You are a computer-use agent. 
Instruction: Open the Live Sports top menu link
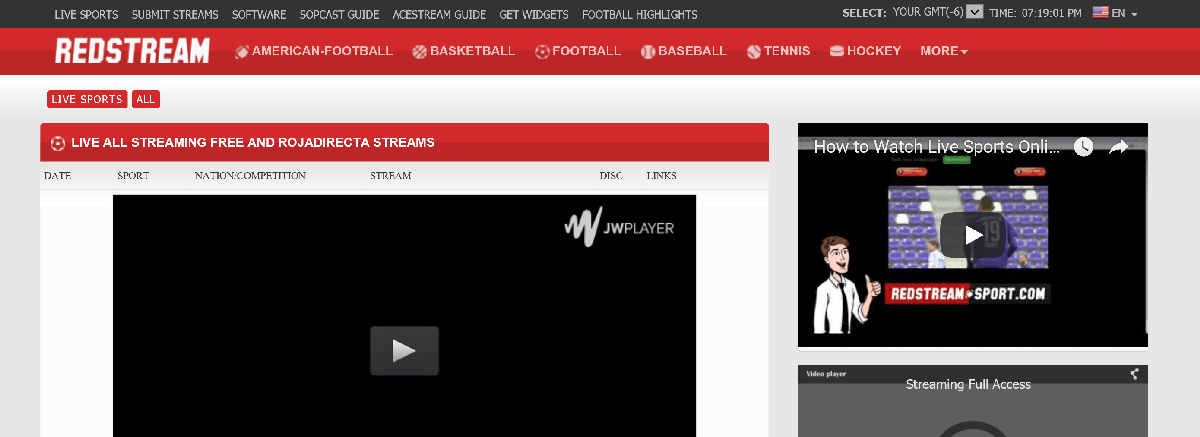86,15
